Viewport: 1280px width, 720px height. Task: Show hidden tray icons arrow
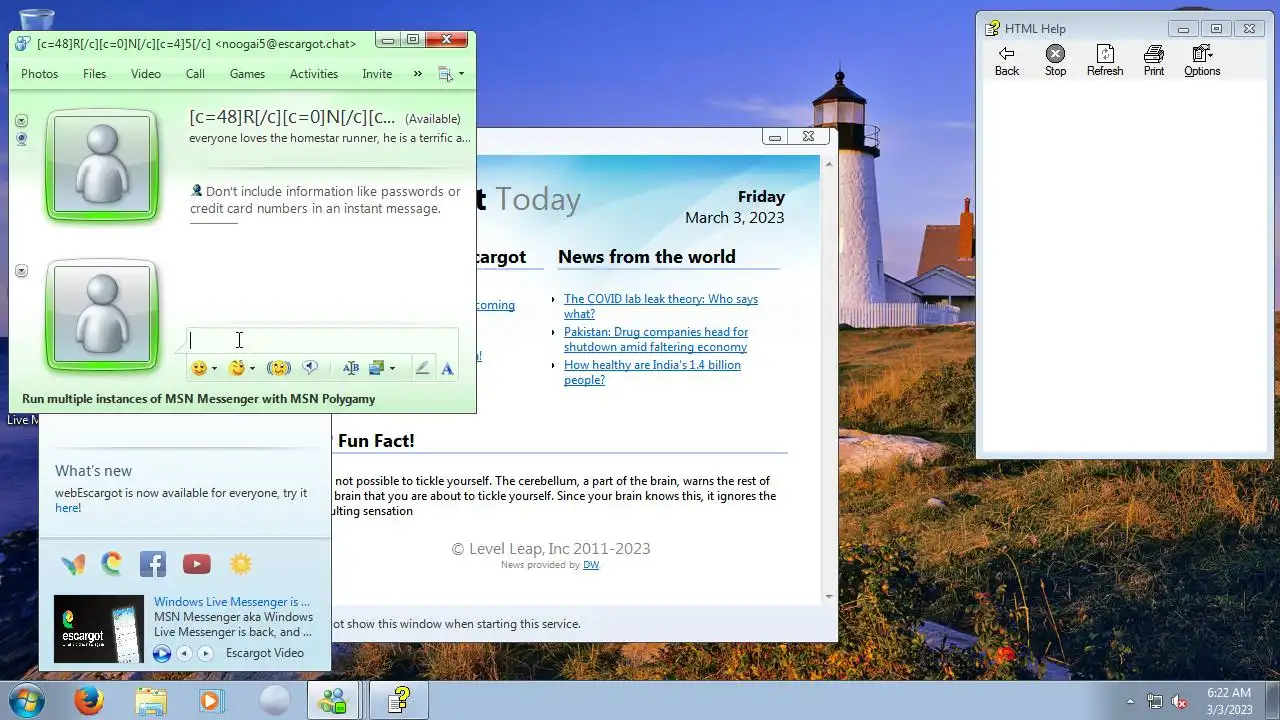(1131, 701)
